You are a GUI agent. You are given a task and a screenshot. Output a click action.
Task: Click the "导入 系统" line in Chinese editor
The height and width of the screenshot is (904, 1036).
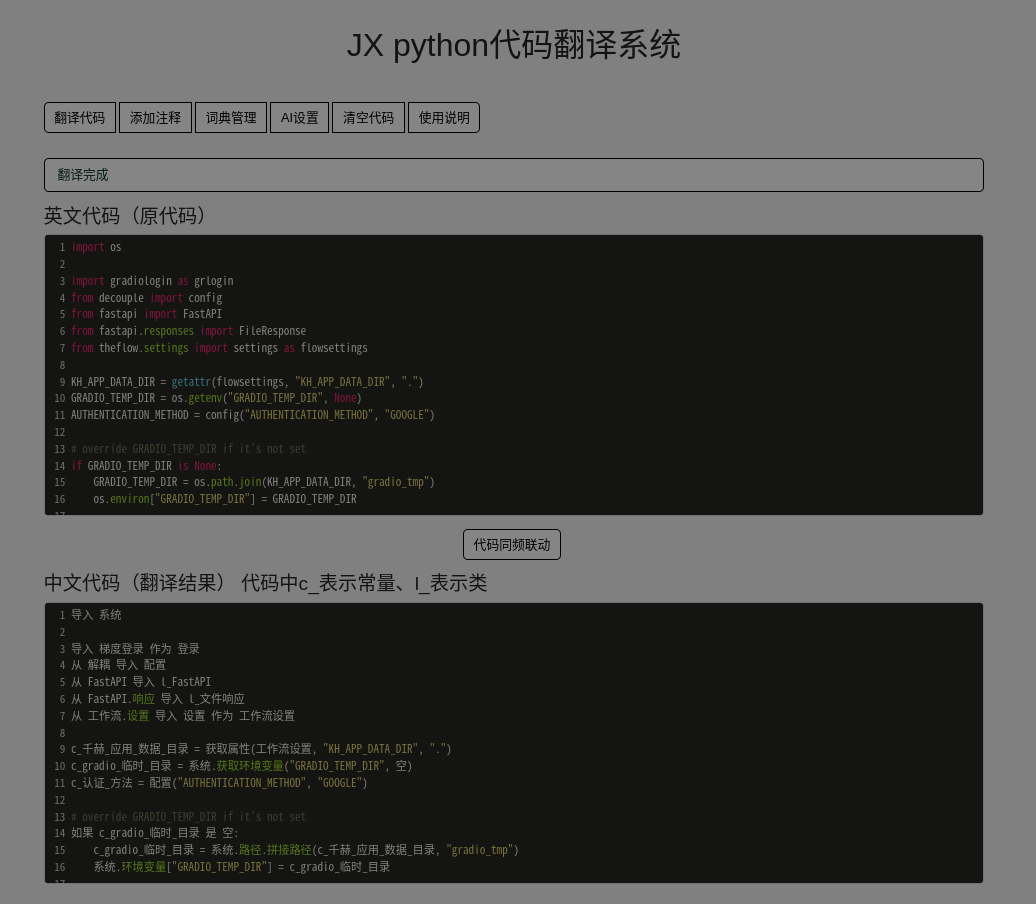(96, 615)
